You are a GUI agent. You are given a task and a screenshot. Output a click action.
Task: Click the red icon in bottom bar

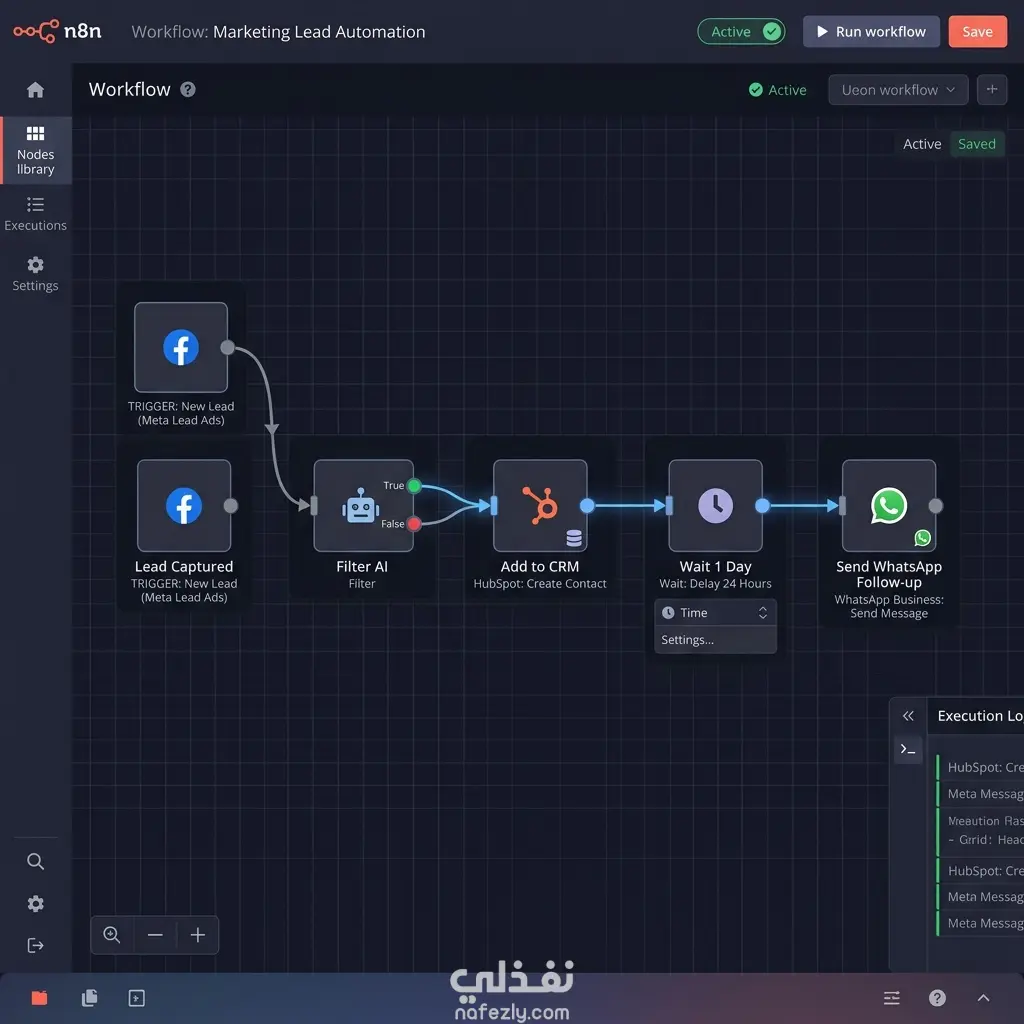[39, 997]
